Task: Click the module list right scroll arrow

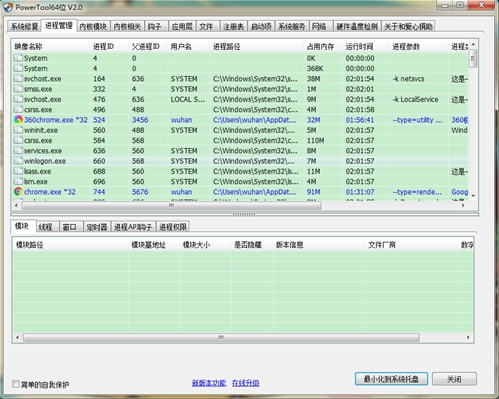Action: click(468, 337)
